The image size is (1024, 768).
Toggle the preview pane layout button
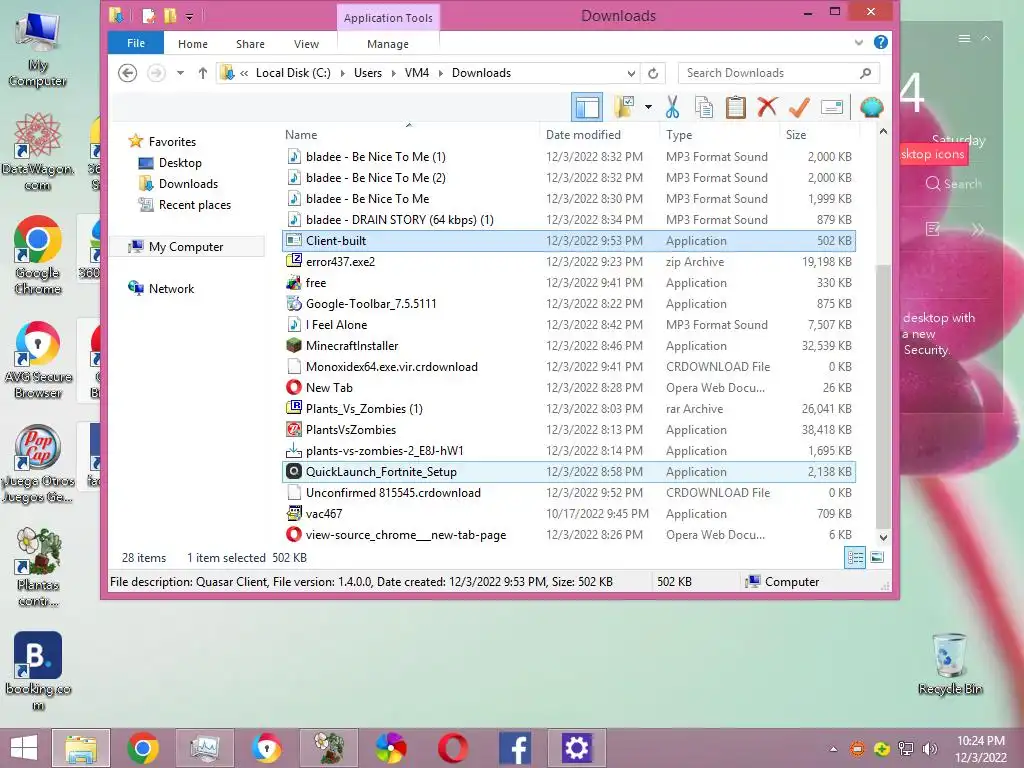(586, 107)
